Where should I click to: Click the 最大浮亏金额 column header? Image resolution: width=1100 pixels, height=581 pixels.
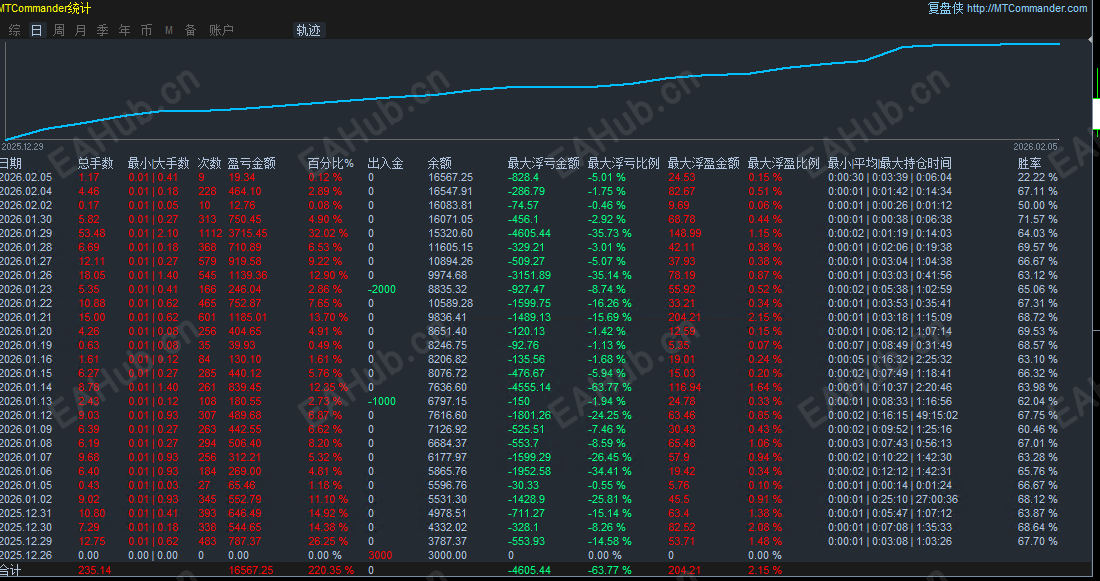tap(544, 163)
